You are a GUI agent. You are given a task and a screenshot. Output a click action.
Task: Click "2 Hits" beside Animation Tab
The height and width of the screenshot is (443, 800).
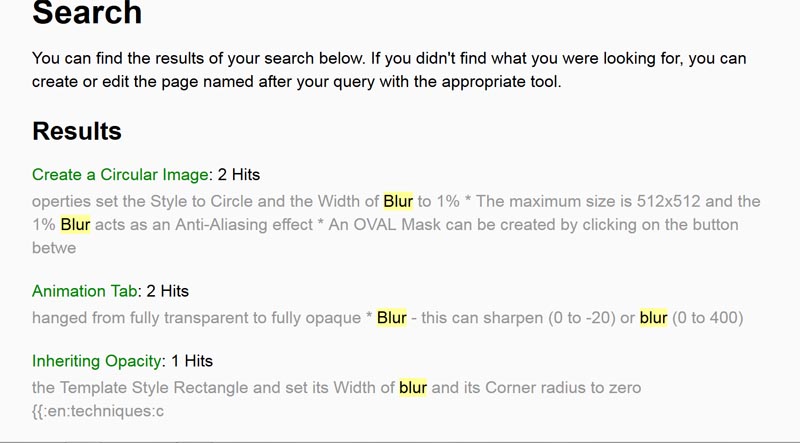[x=165, y=291]
